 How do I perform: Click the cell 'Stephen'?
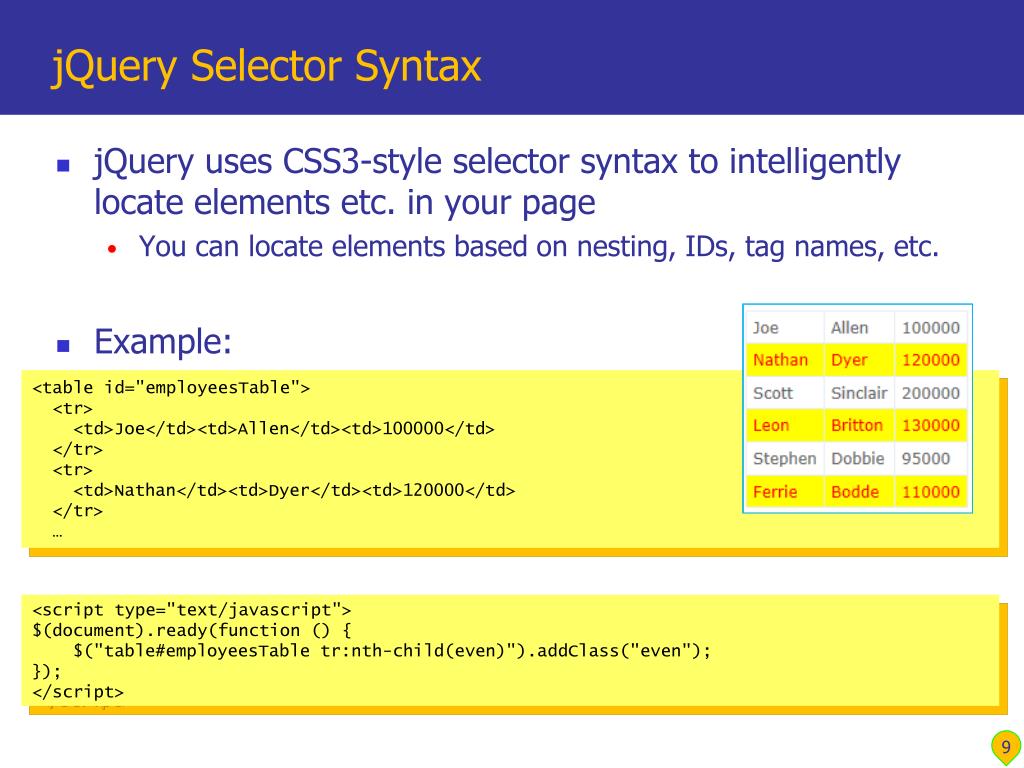click(x=784, y=458)
